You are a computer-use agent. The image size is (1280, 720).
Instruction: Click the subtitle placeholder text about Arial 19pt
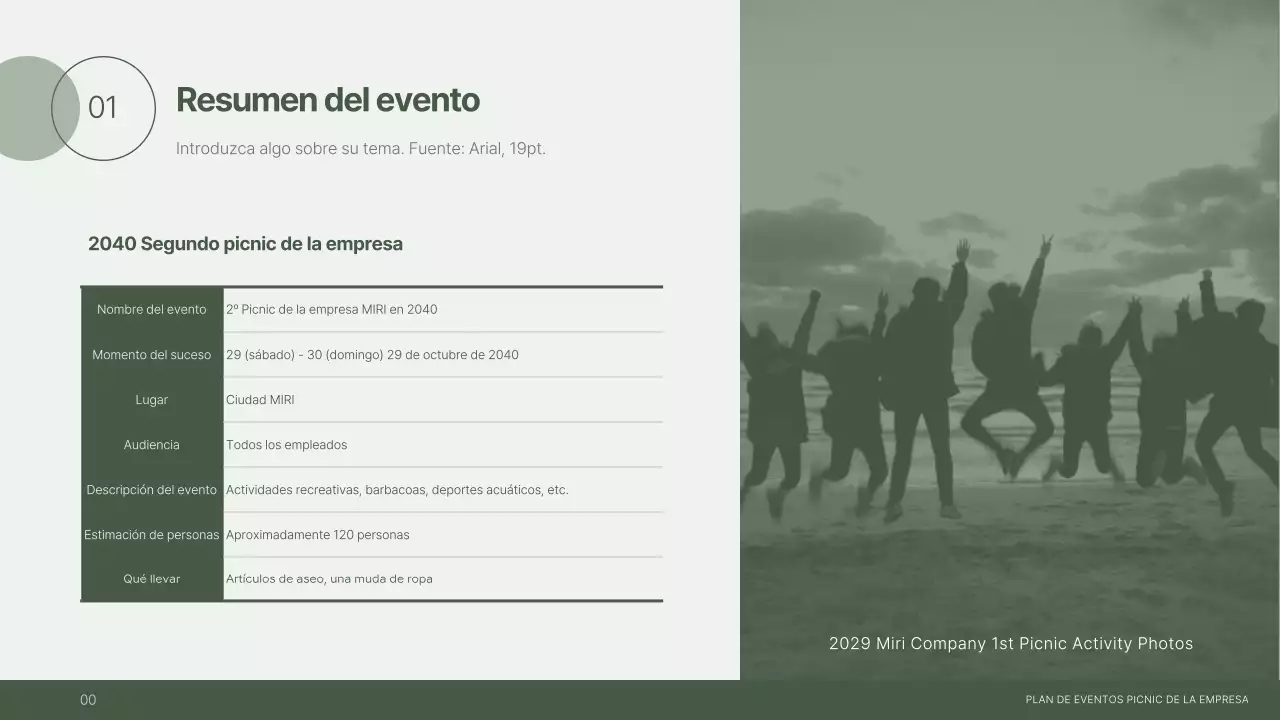click(x=361, y=148)
